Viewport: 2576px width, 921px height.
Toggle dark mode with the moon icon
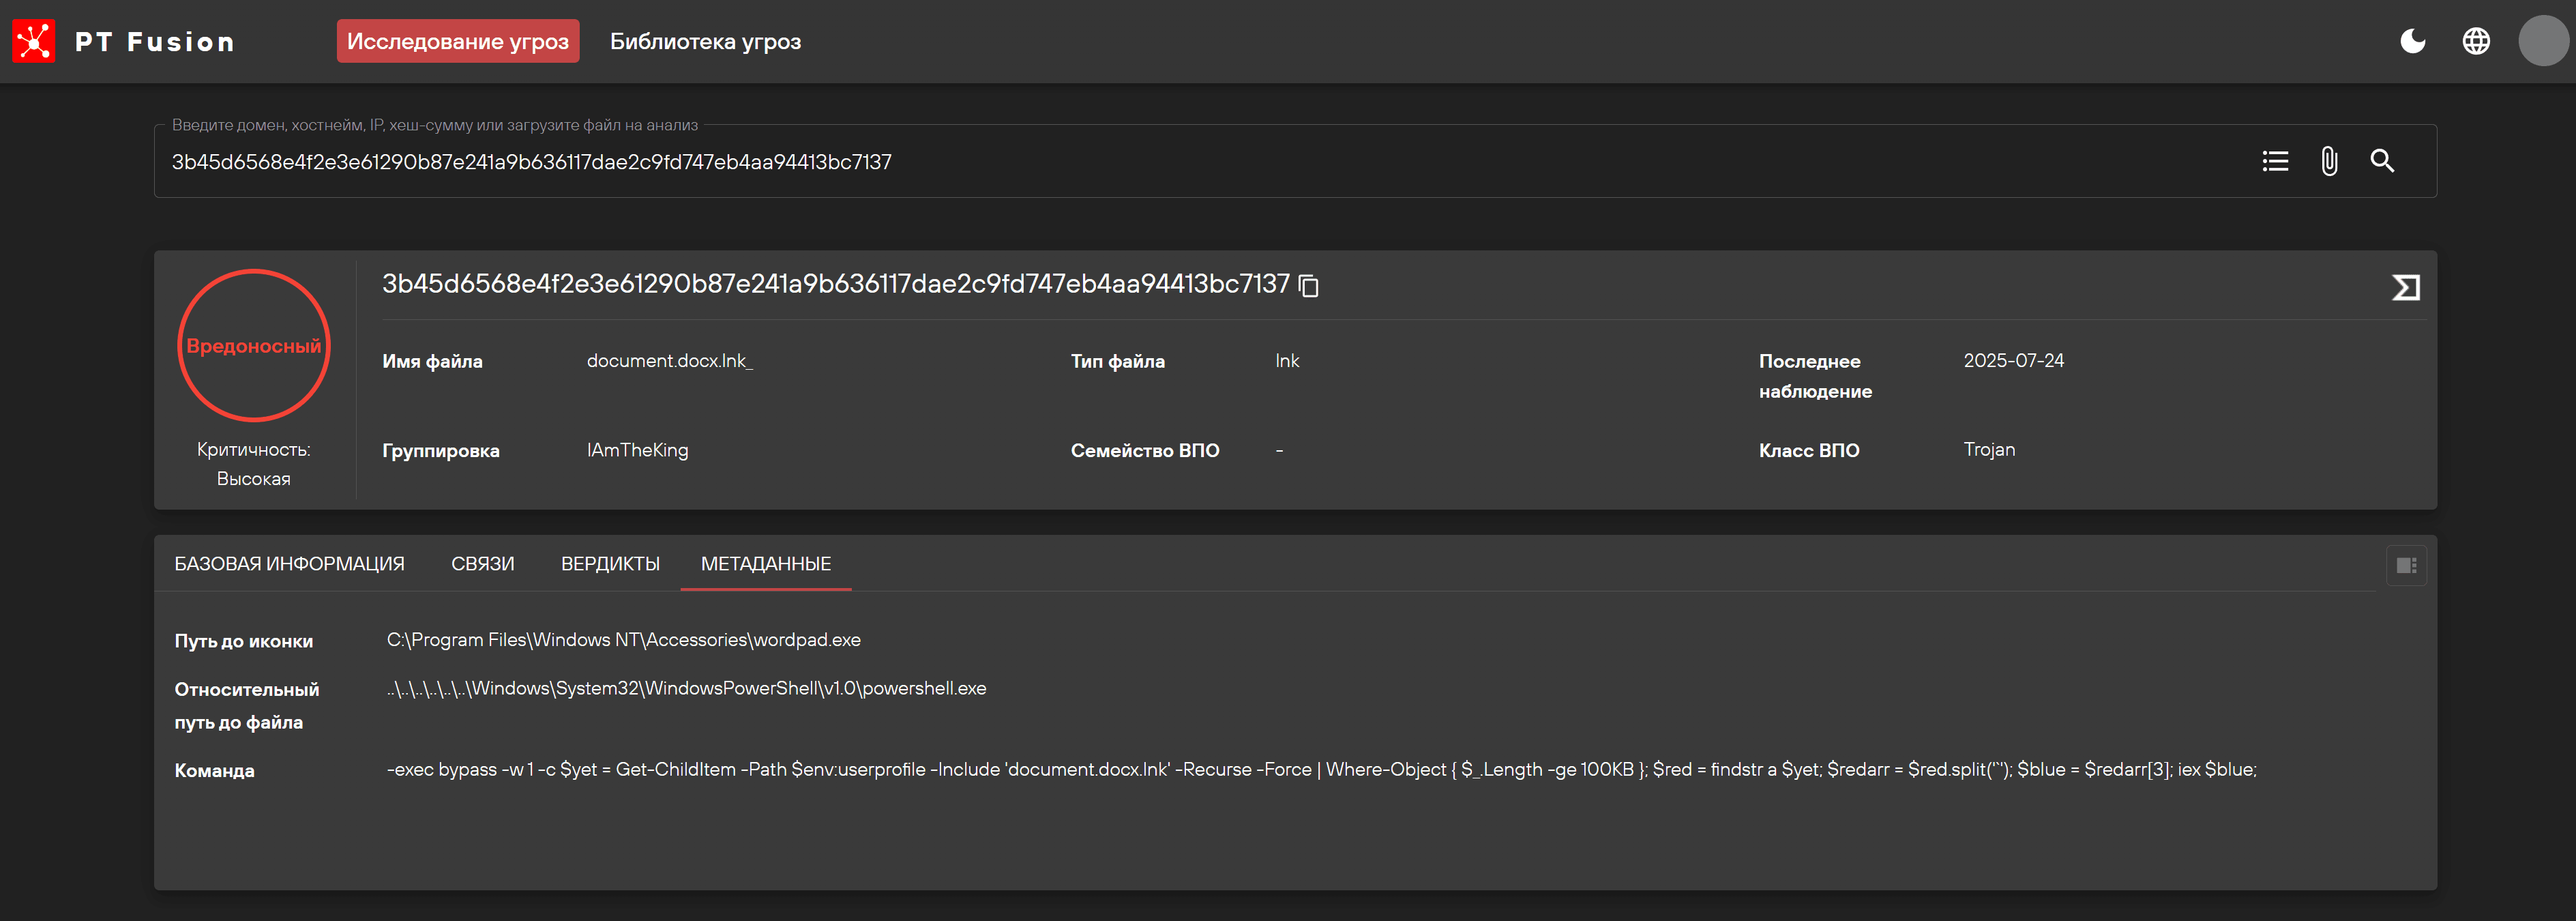point(2412,41)
